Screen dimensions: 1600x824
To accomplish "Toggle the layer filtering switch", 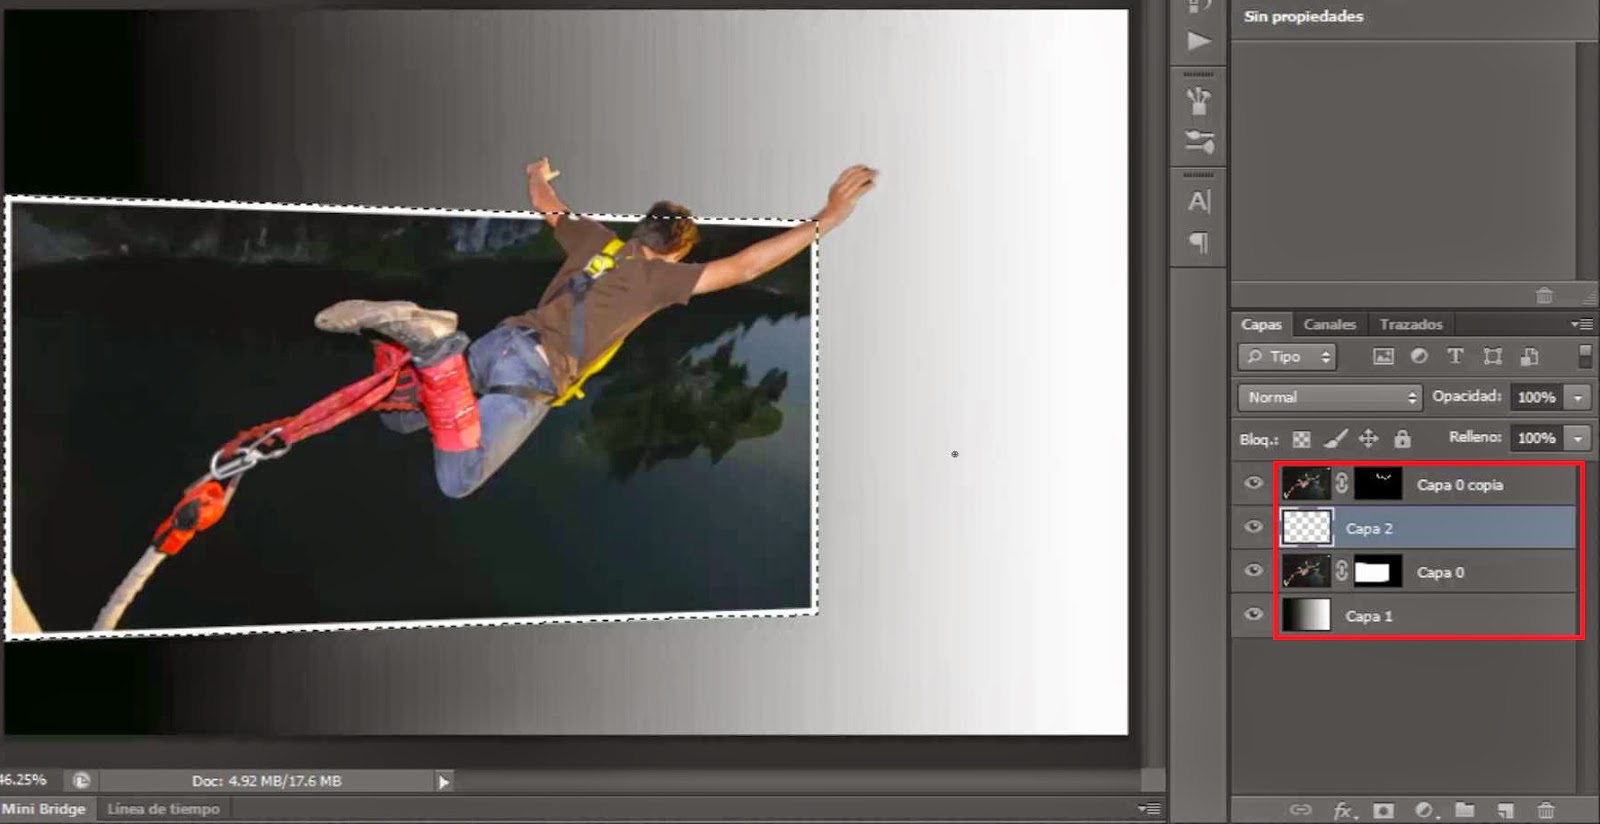I will pos(1584,356).
